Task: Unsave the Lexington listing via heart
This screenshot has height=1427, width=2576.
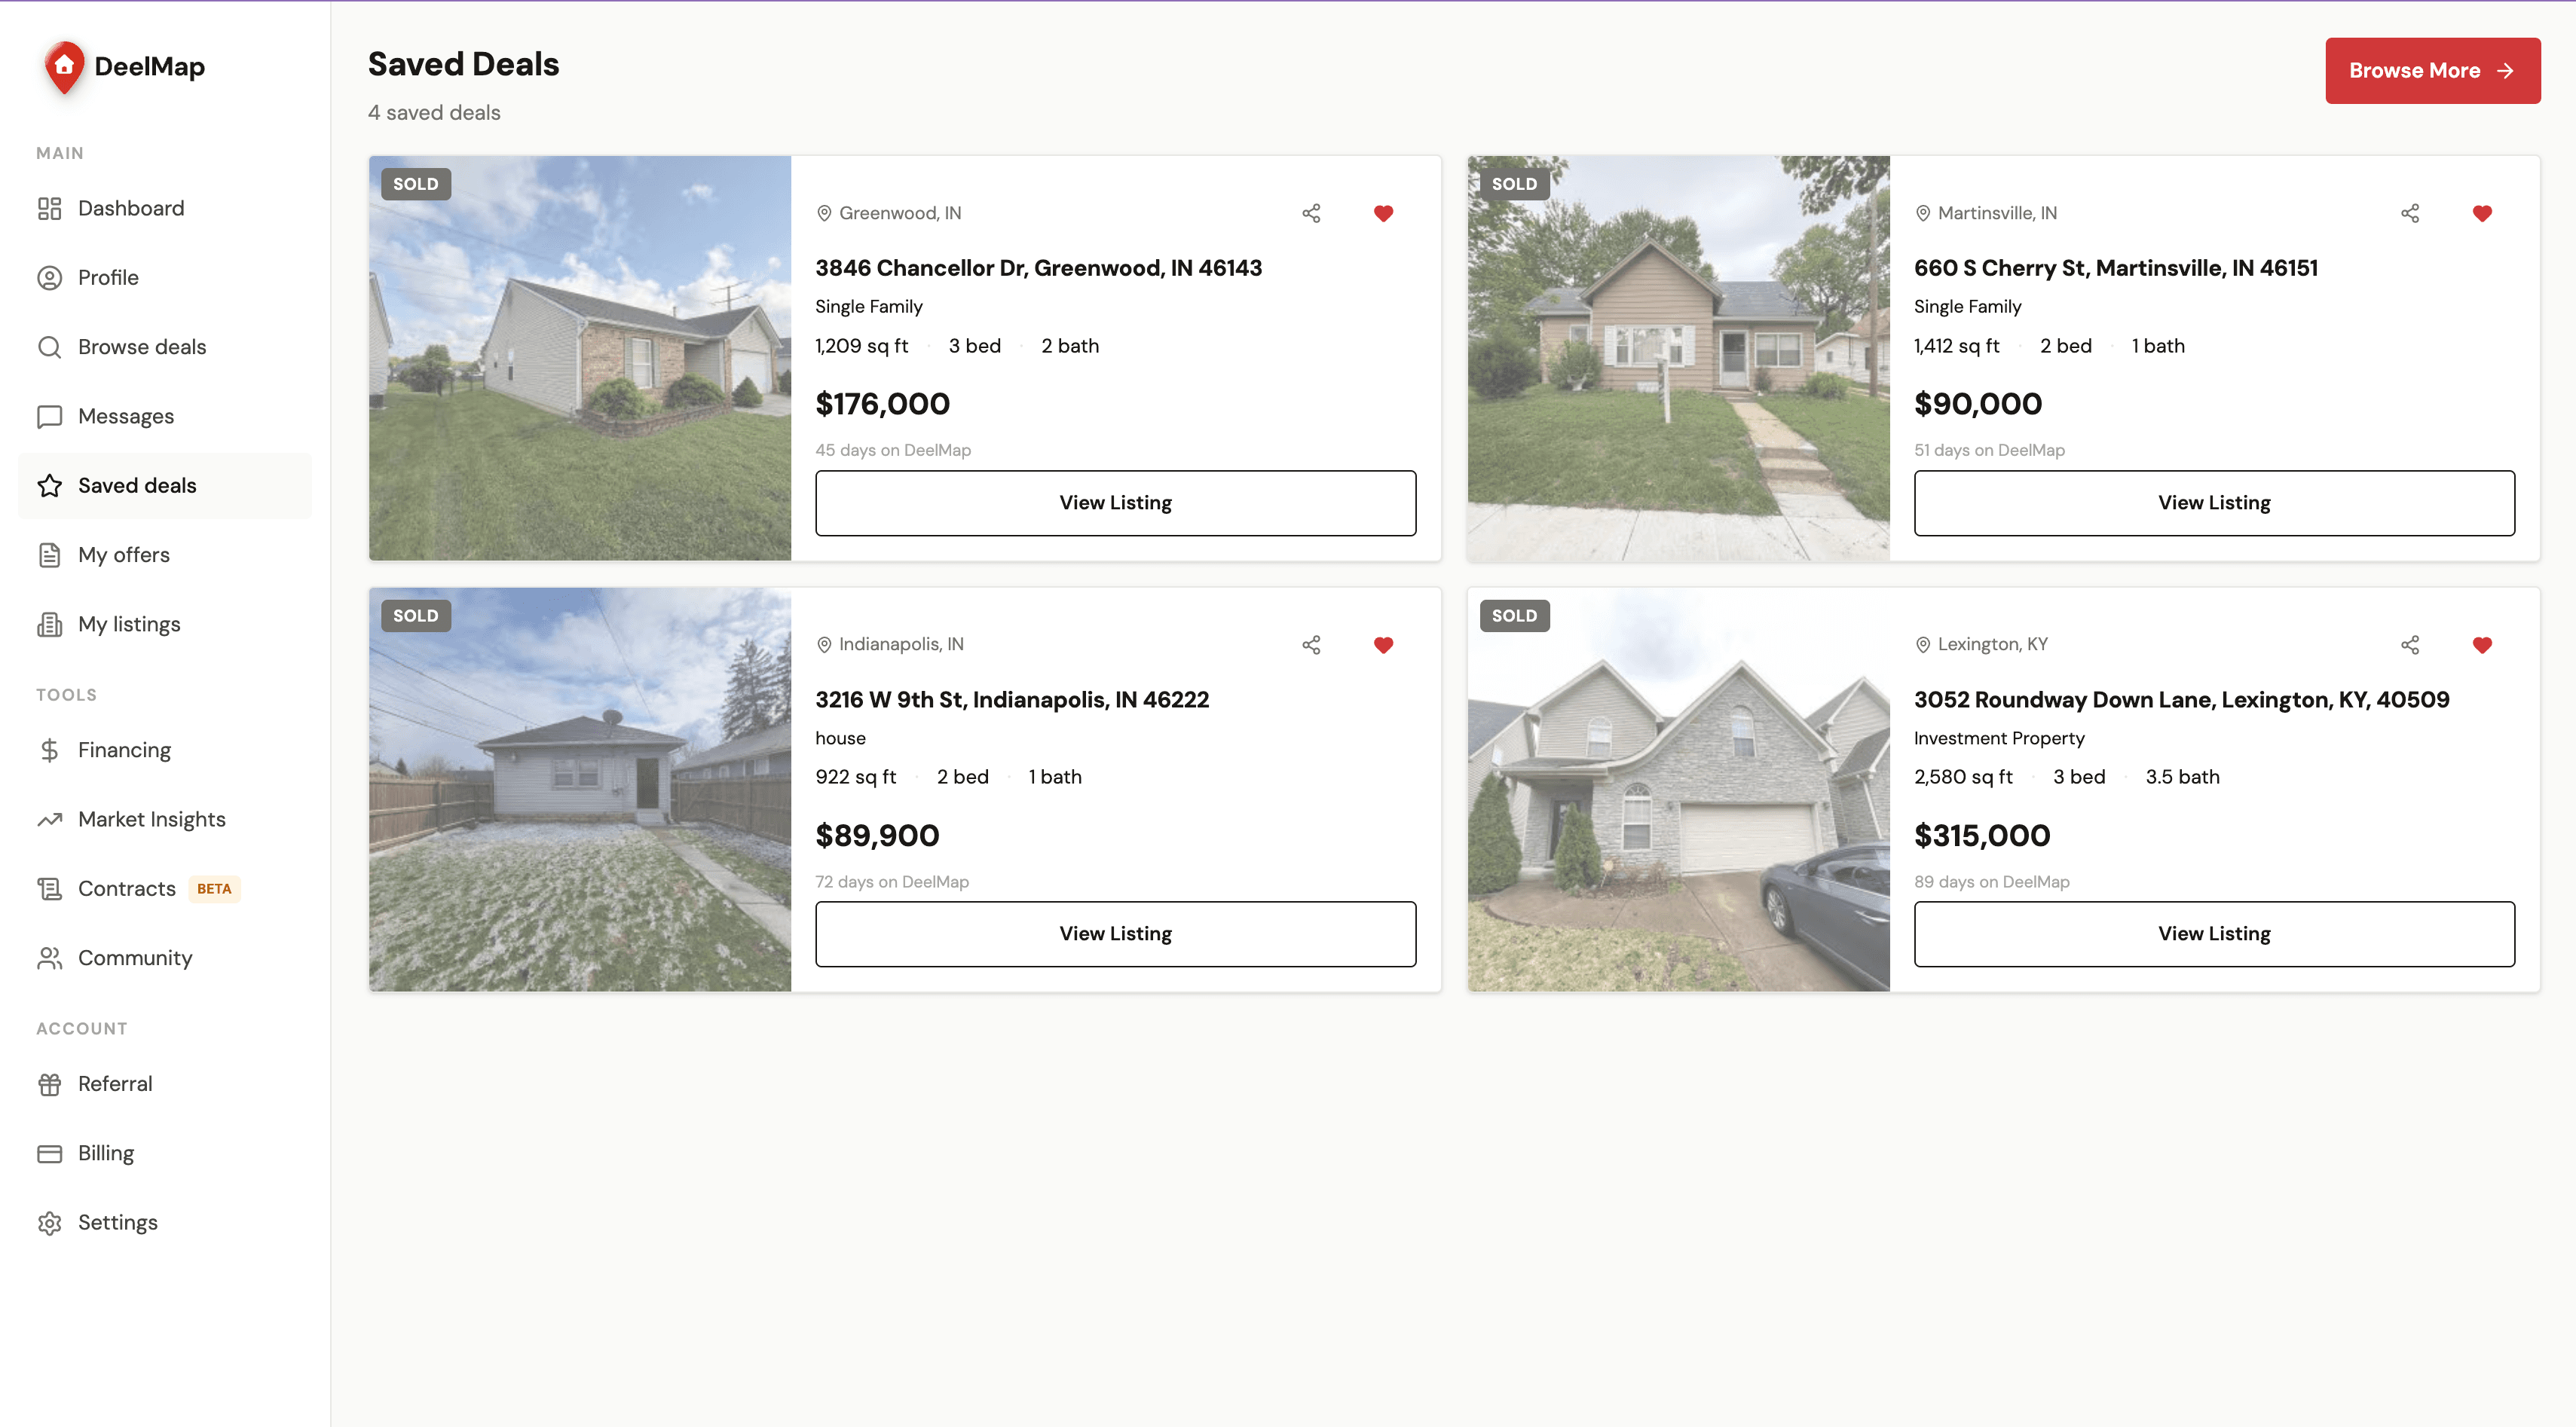Action: click(2482, 645)
